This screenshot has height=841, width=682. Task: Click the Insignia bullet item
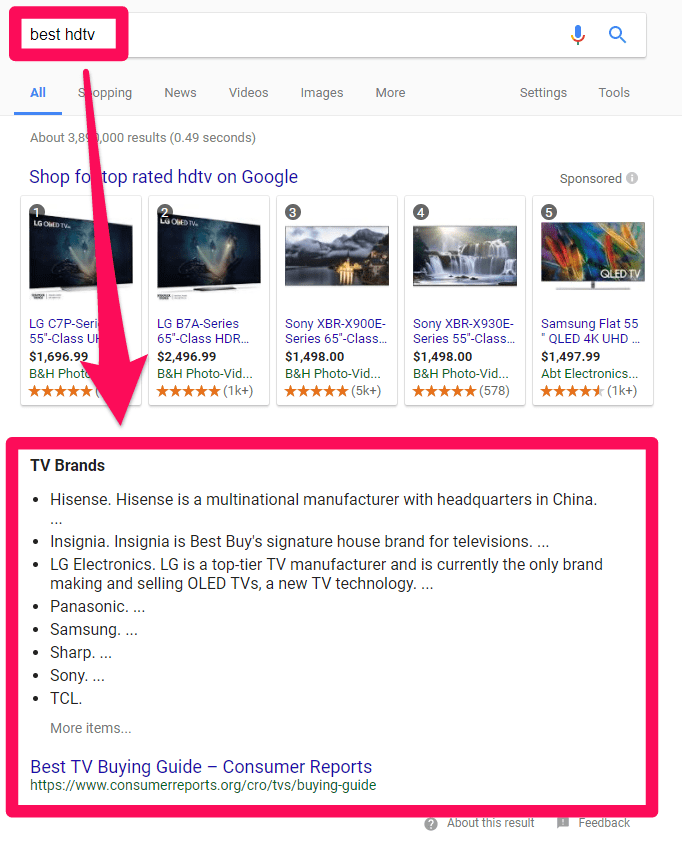click(299, 541)
